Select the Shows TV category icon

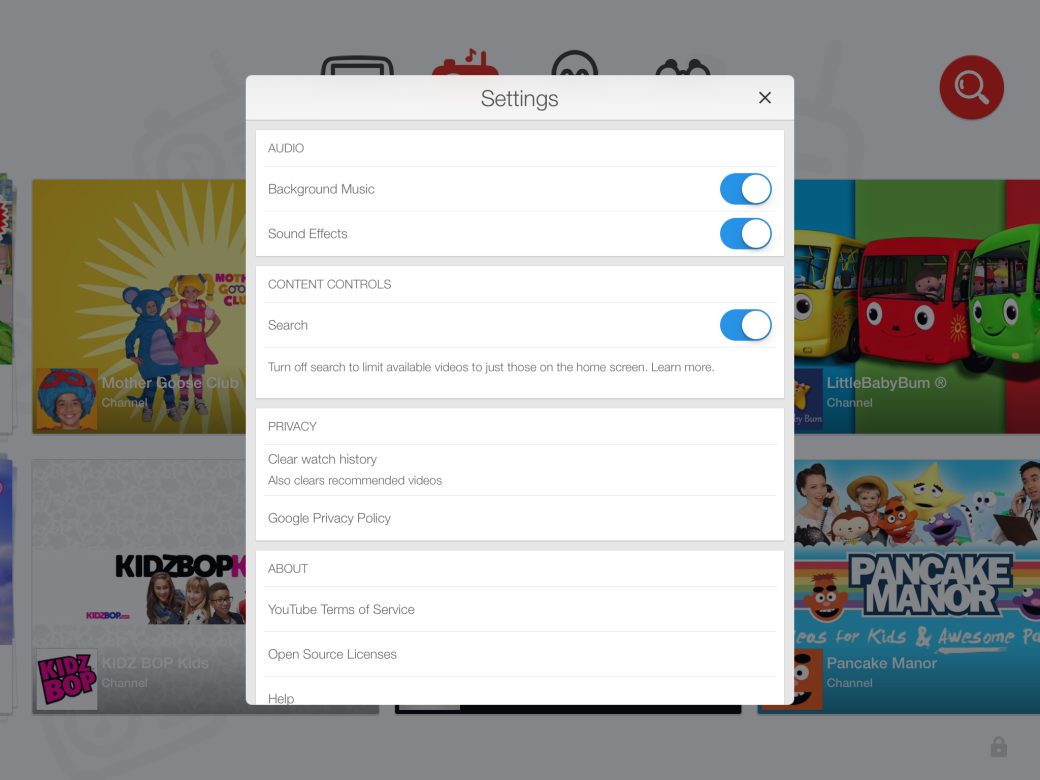(x=357, y=66)
